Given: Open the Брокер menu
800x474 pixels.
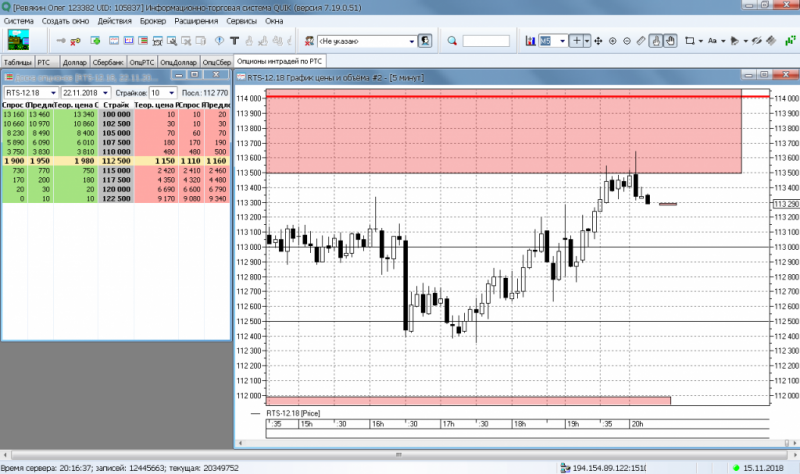Looking at the screenshot, I should [153, 21].
